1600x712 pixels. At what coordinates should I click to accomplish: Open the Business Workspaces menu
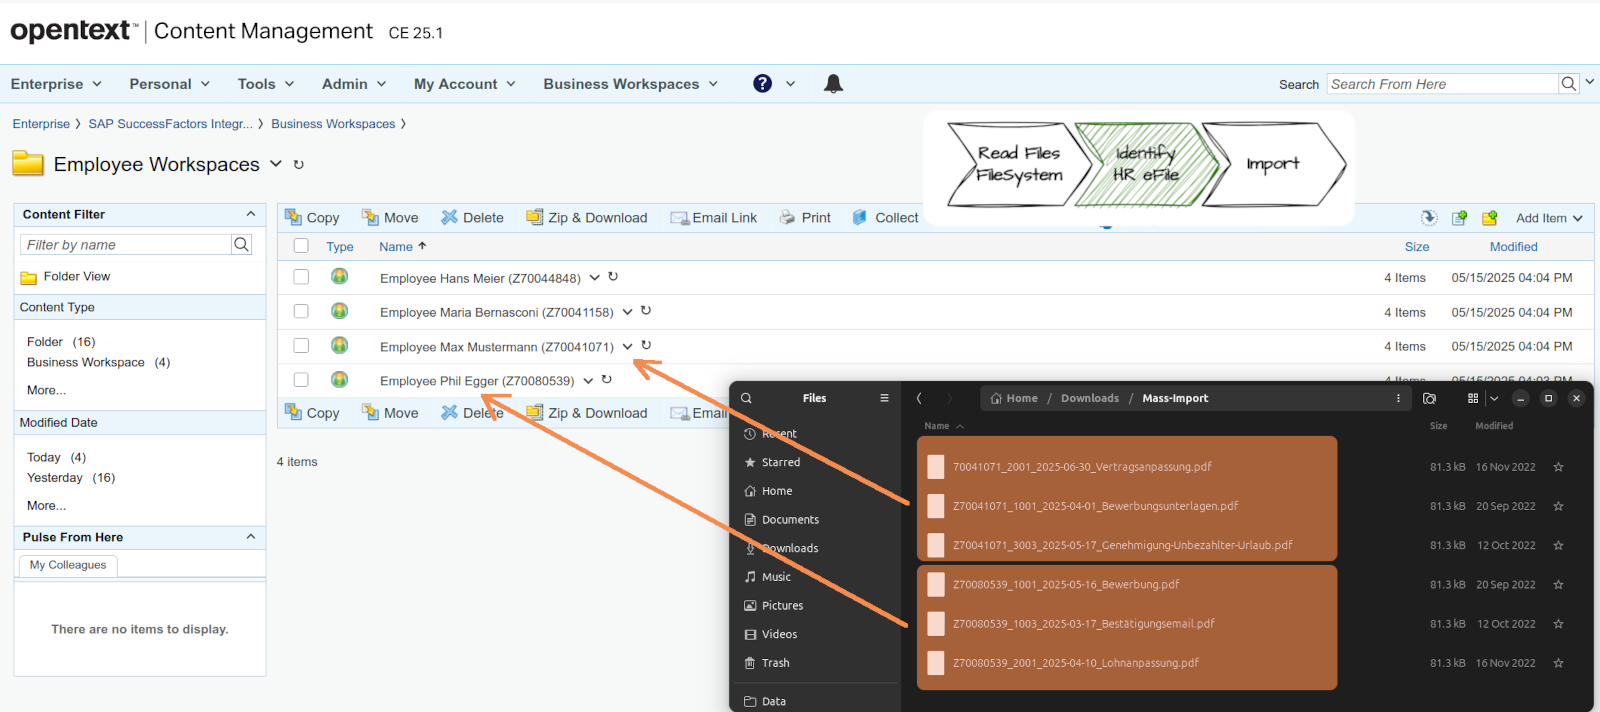(x=630, y=84)
